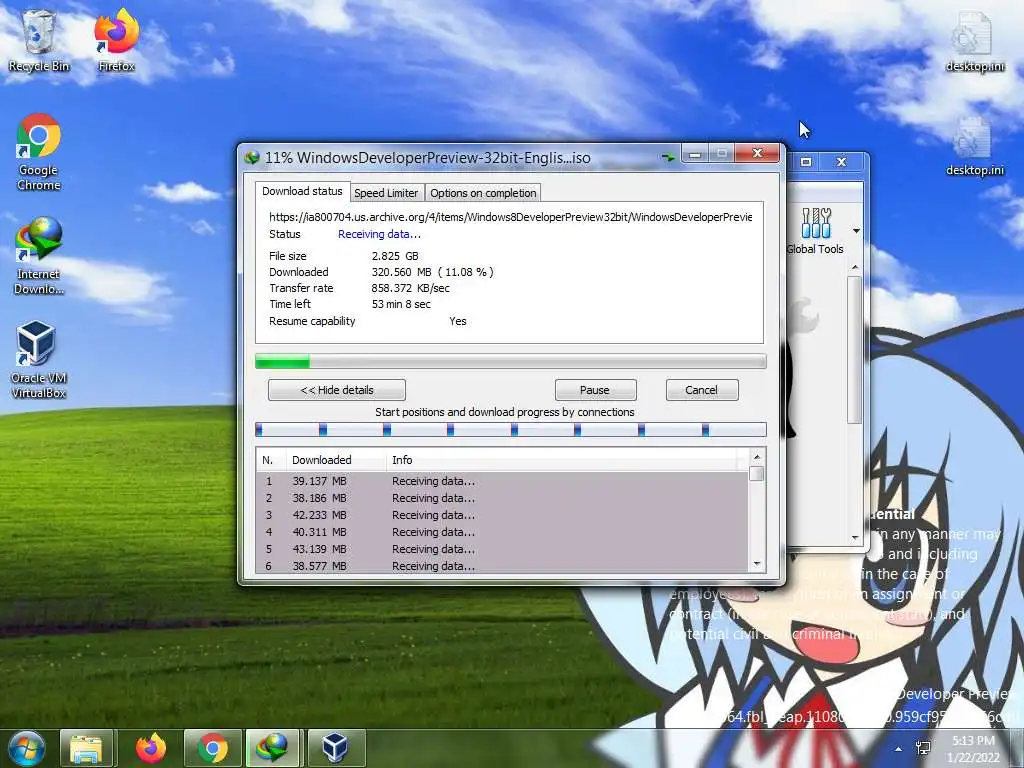Show hidden system tray icons
The height and width of the screenshot is (768, 1024).
899,749
